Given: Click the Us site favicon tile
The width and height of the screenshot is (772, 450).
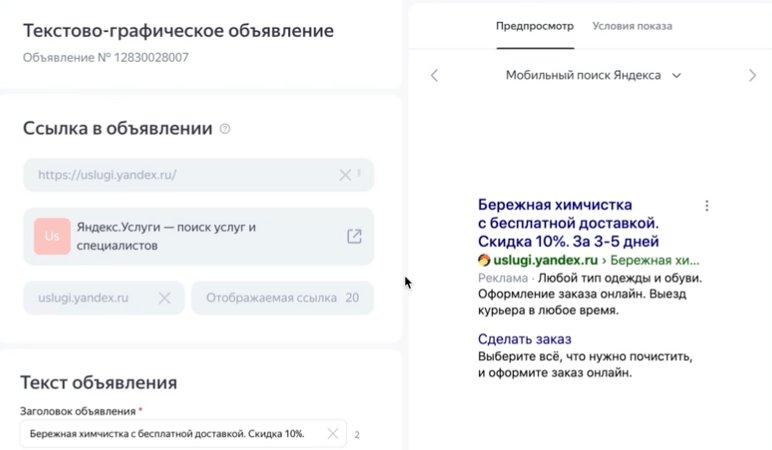Looking at the screenshot, I should 52,236.
